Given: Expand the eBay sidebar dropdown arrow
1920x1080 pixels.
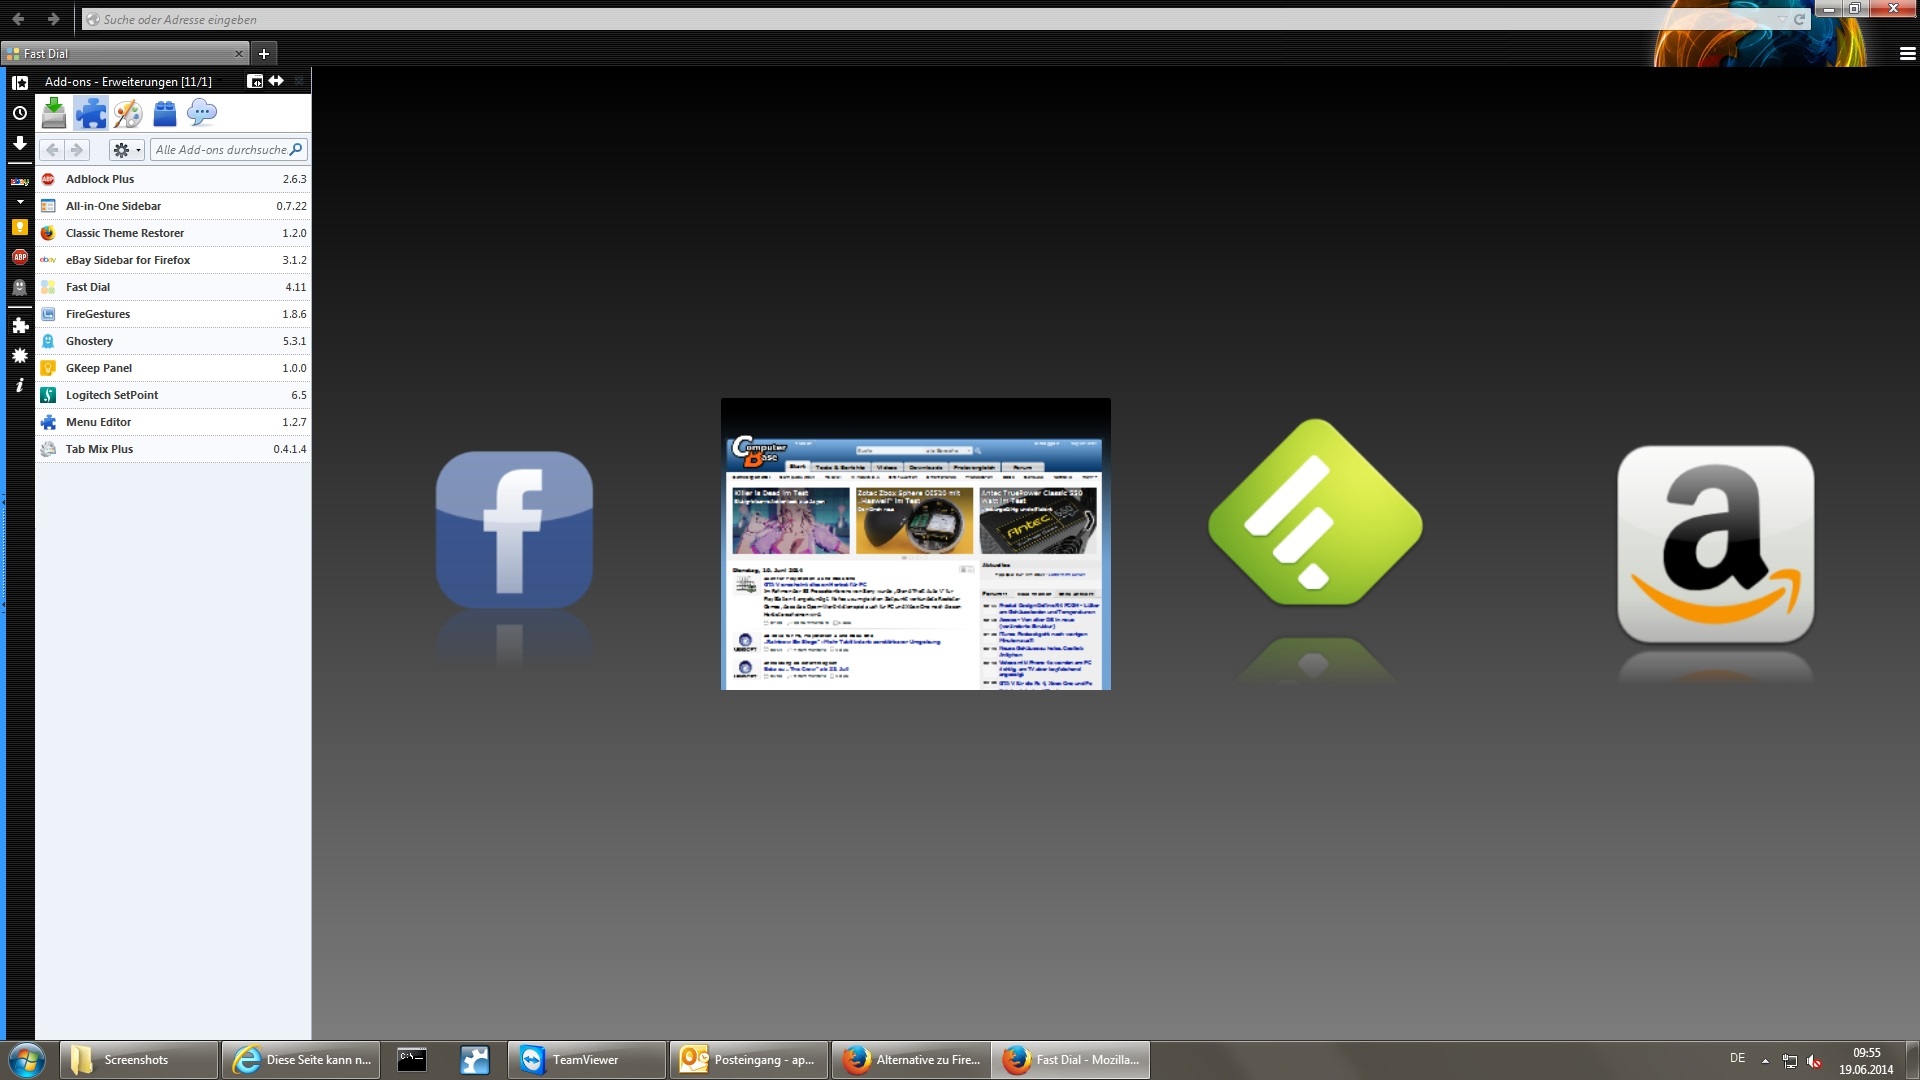Looking at the screenshot, I should [x=20, y=202].
